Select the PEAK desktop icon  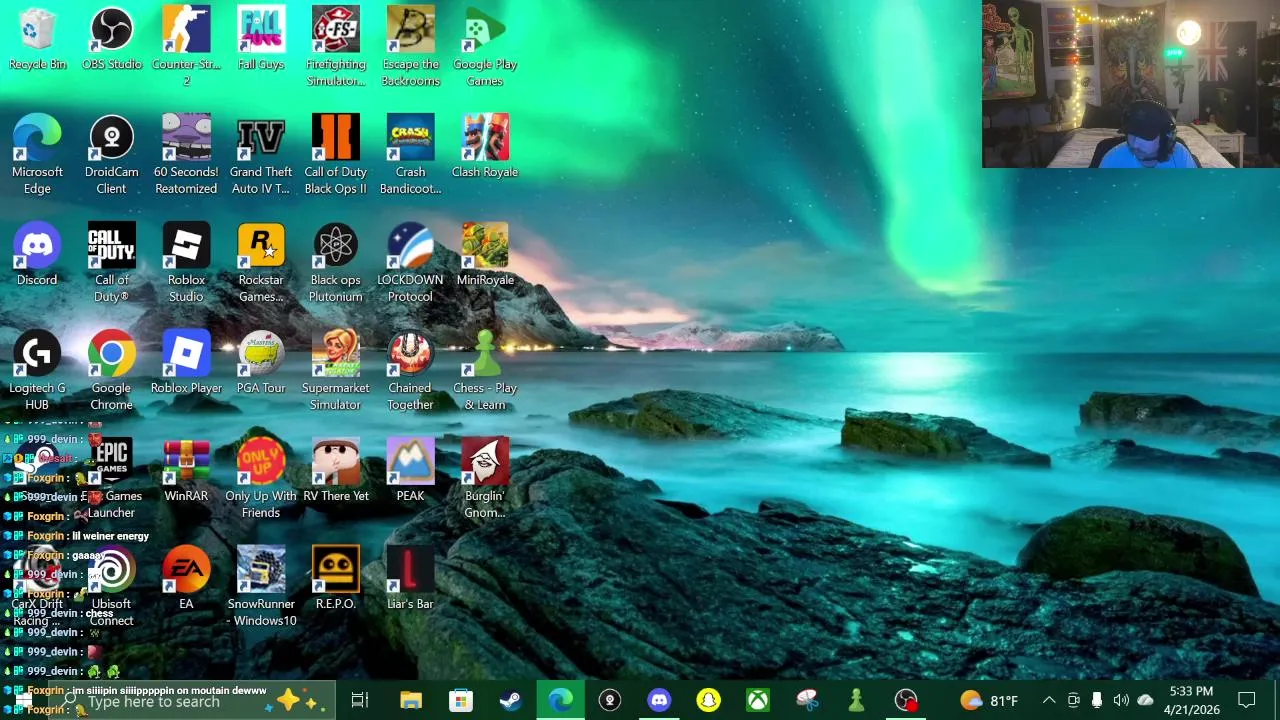point(410,472)
